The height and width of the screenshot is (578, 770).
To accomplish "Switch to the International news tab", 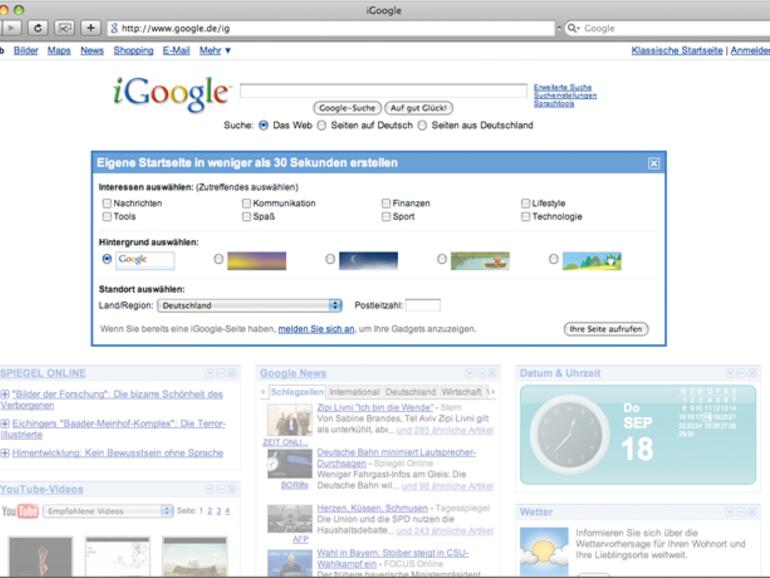I will coord(354,392).
